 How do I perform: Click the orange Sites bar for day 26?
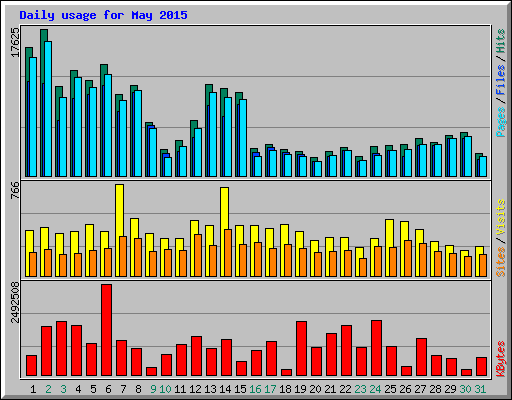point(408,258)
